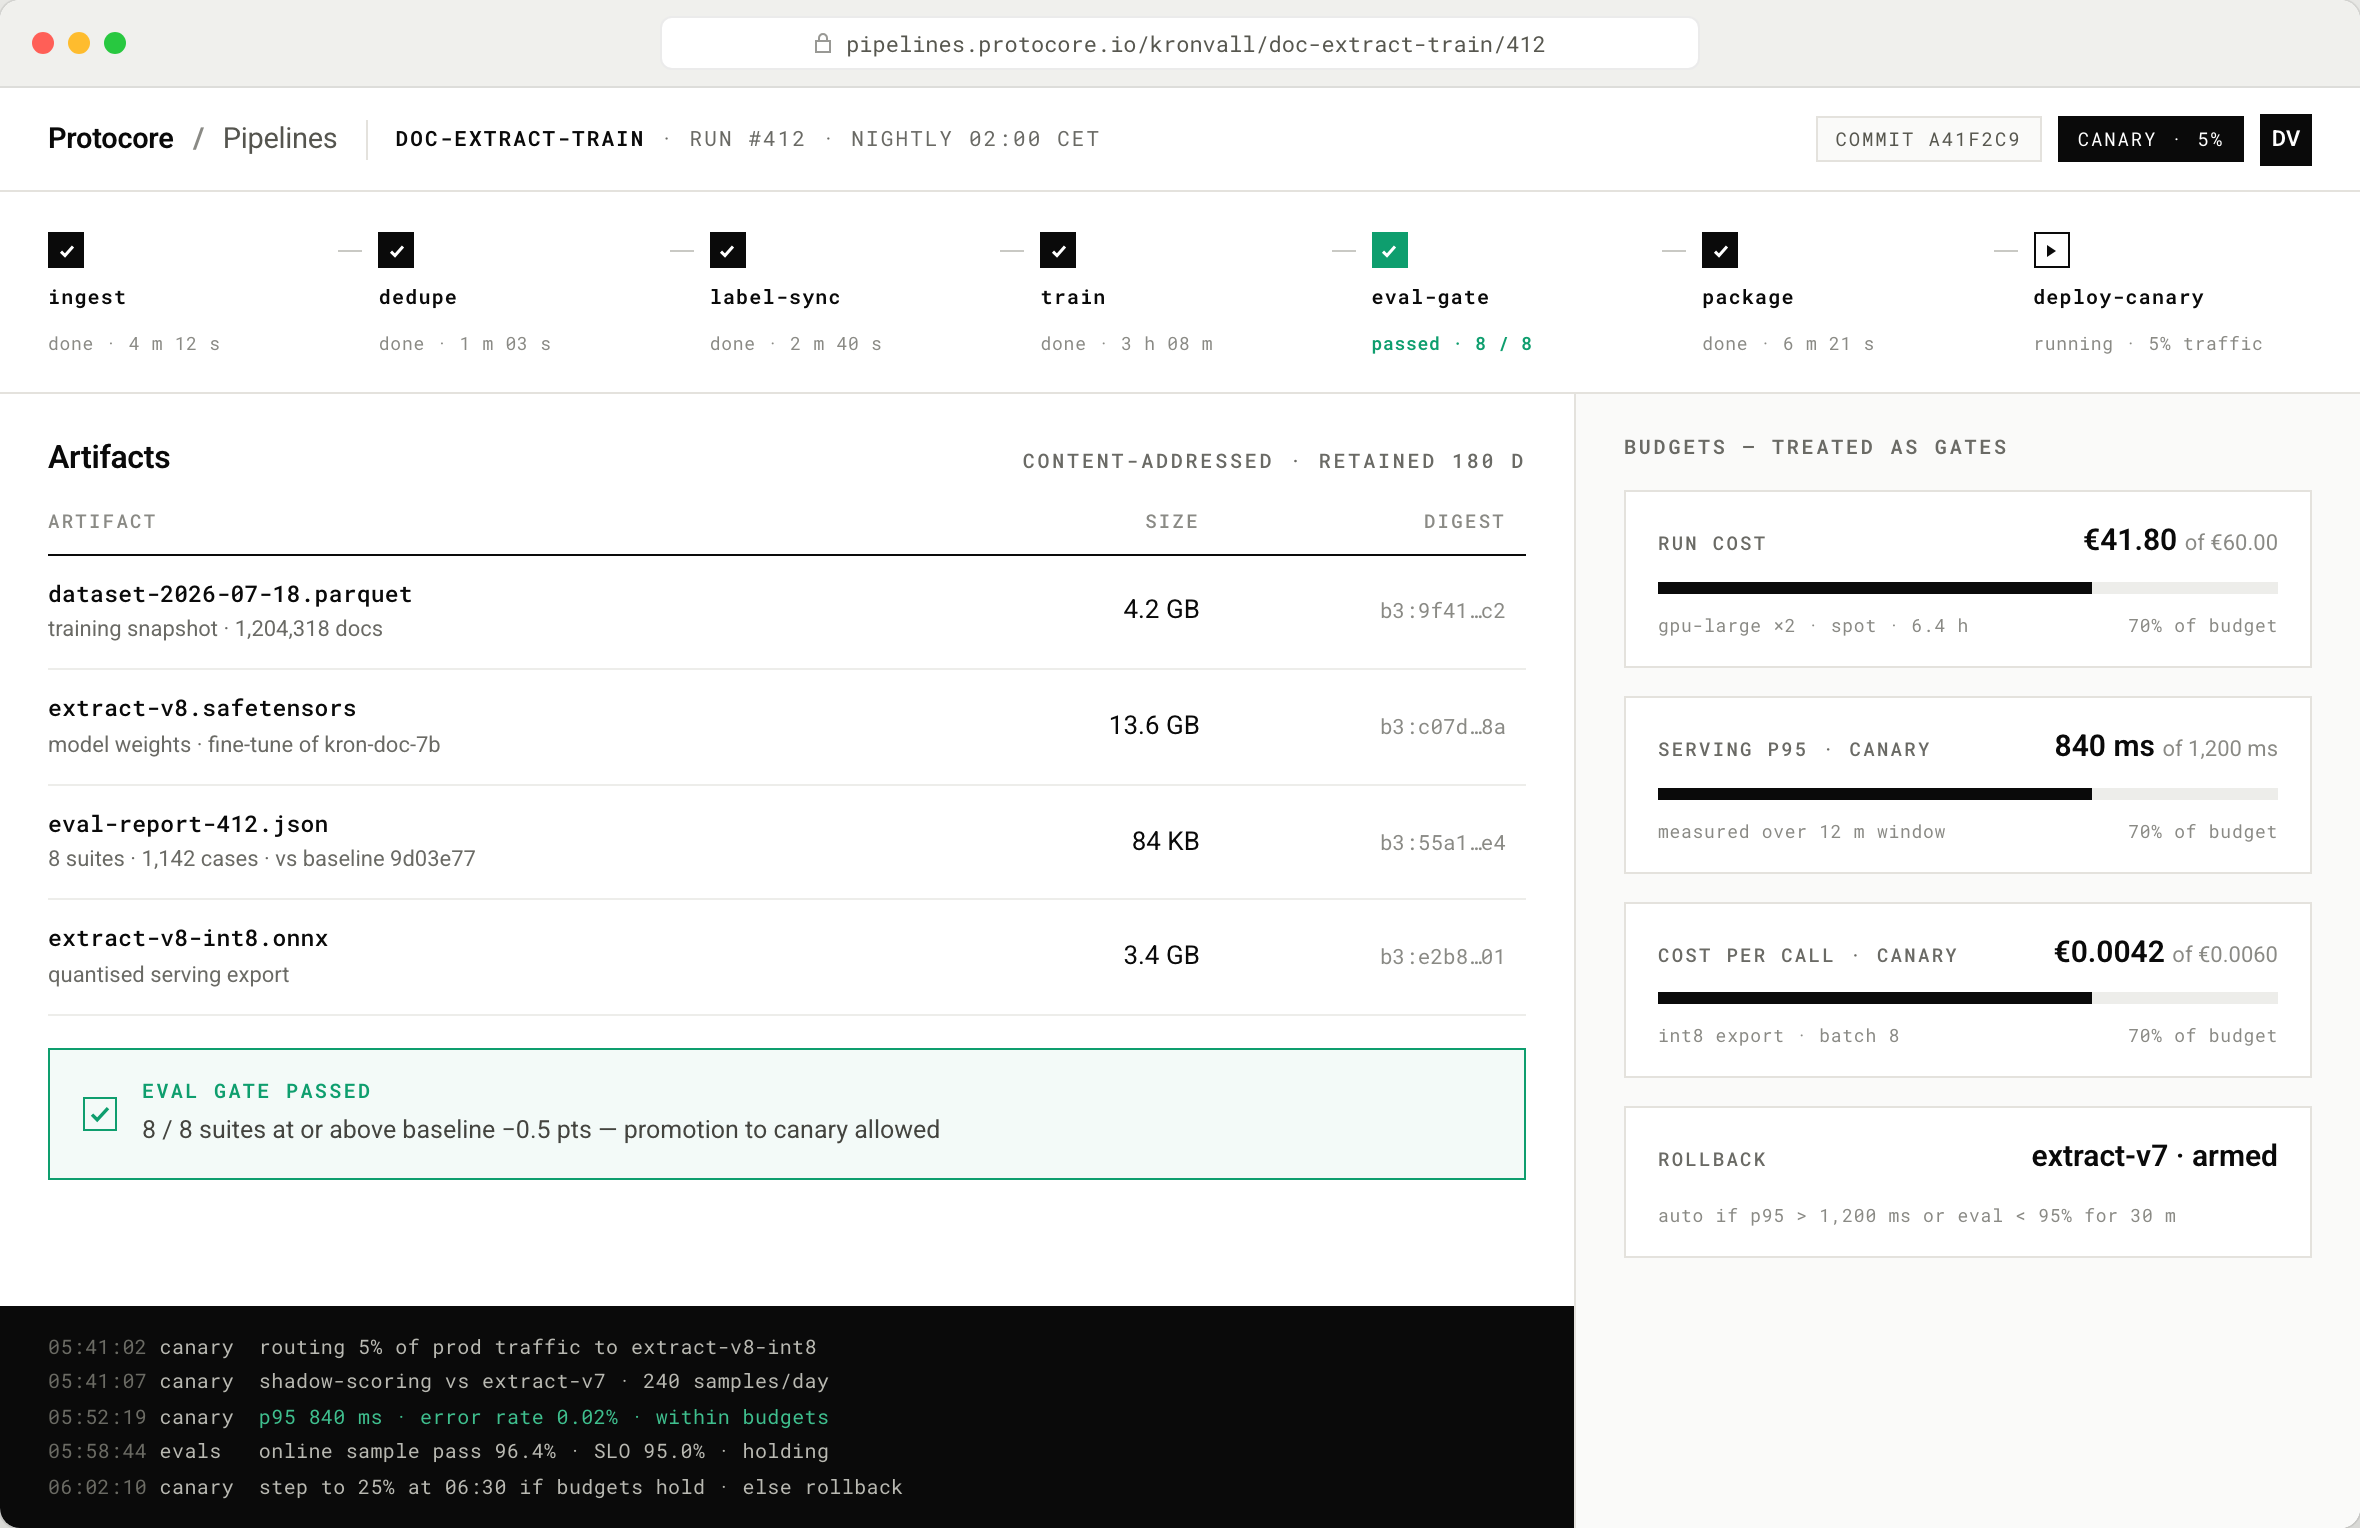The width and height of the screenshot is (2360, 1528).
Task: Click the ingest stage check icon
Action: 66,250
